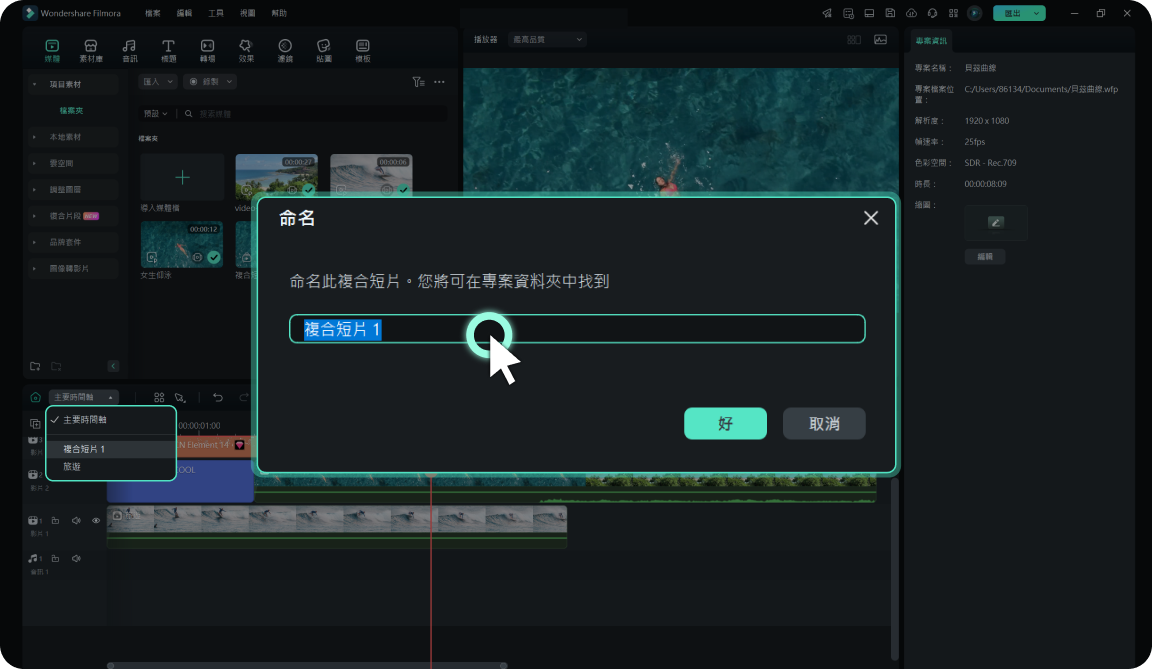This screenshot has height=669, width=1152.
Task: Open the 模板 templates icon
Action: pos(363,50)
